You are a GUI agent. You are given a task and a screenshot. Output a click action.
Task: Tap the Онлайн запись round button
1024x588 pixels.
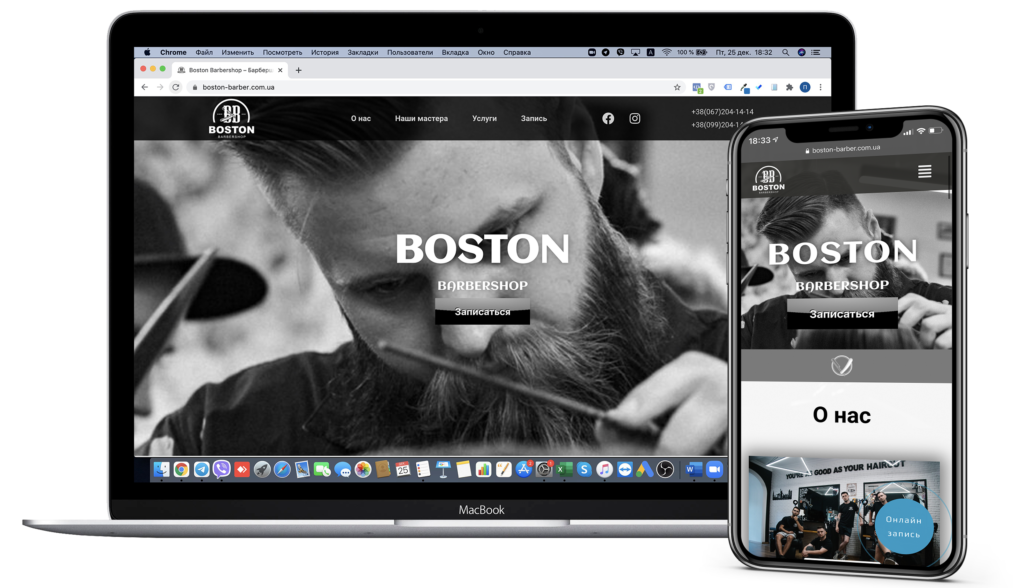(904, 527)
